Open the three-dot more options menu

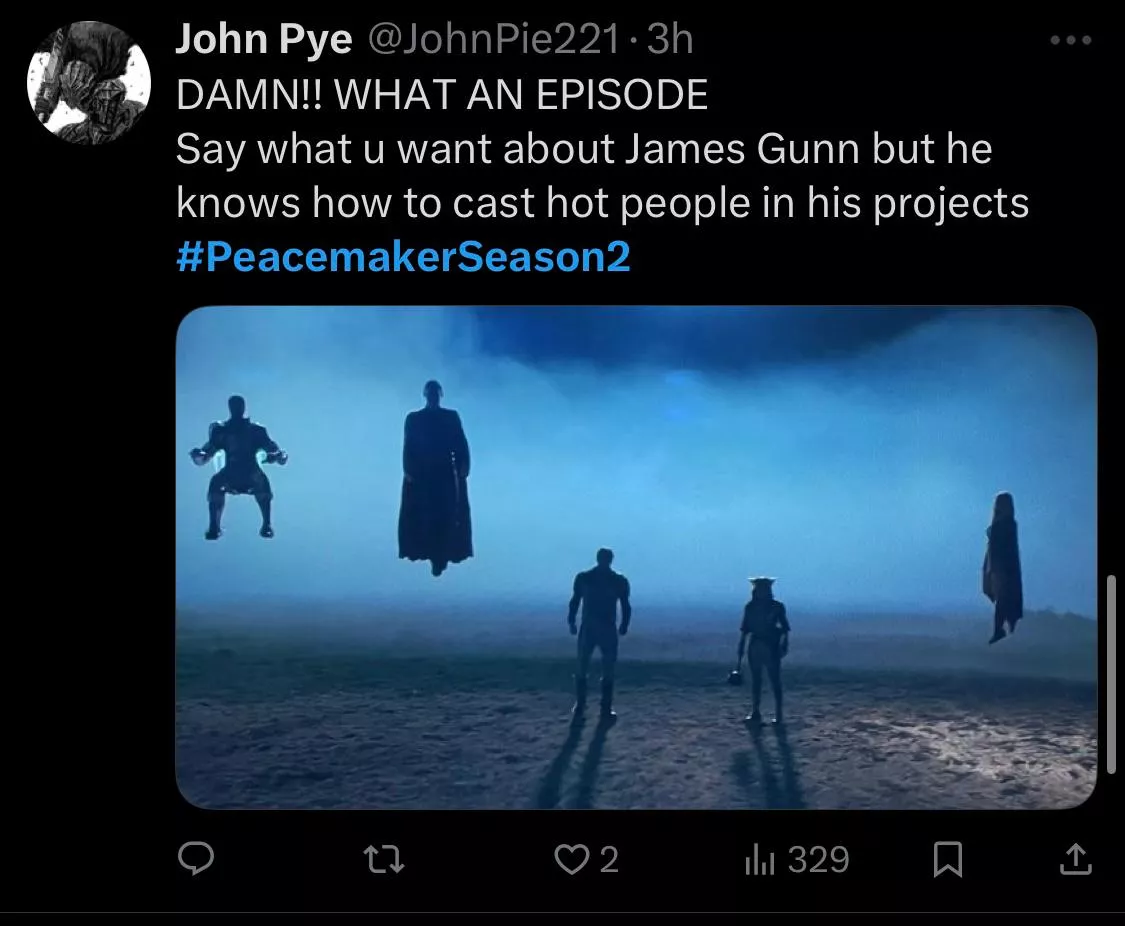pos(1071,40)
